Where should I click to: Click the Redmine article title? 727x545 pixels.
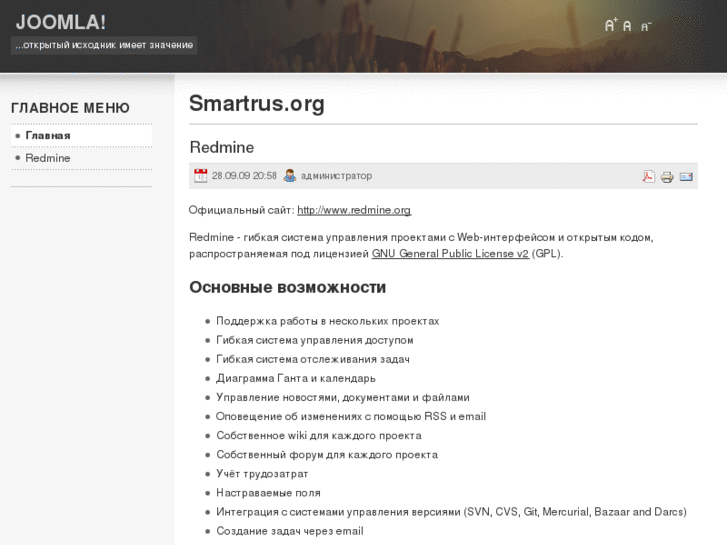221,147
